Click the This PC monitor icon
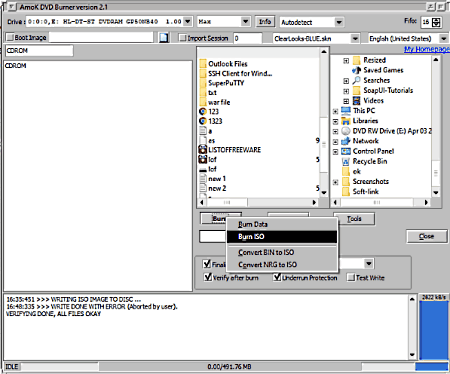 346,110
